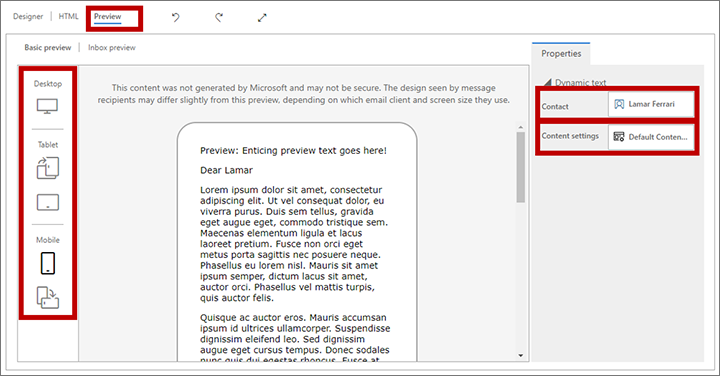This screenshot has width=720, height=376.
Task: Click the 'Tablet' label
Action: (x=48, y=145)
